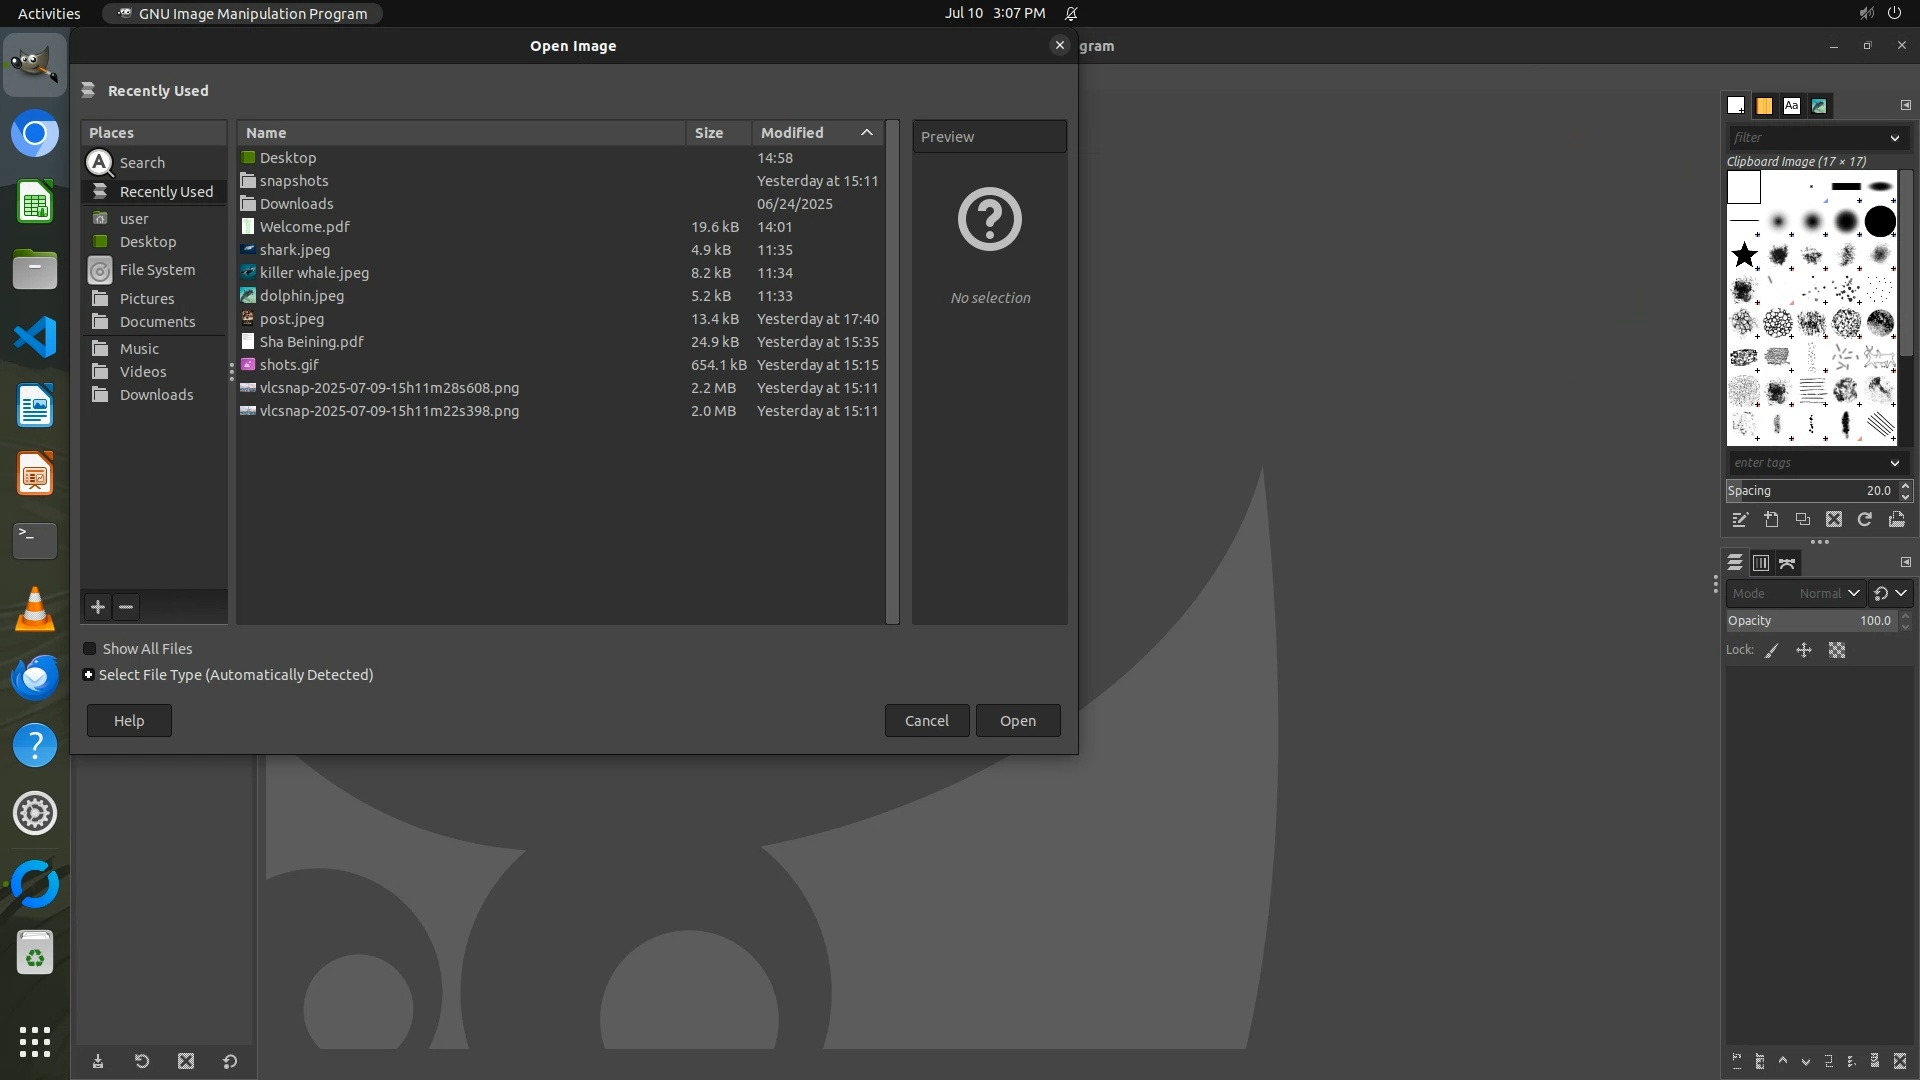Click the Open button

[x=1017, y=721]
